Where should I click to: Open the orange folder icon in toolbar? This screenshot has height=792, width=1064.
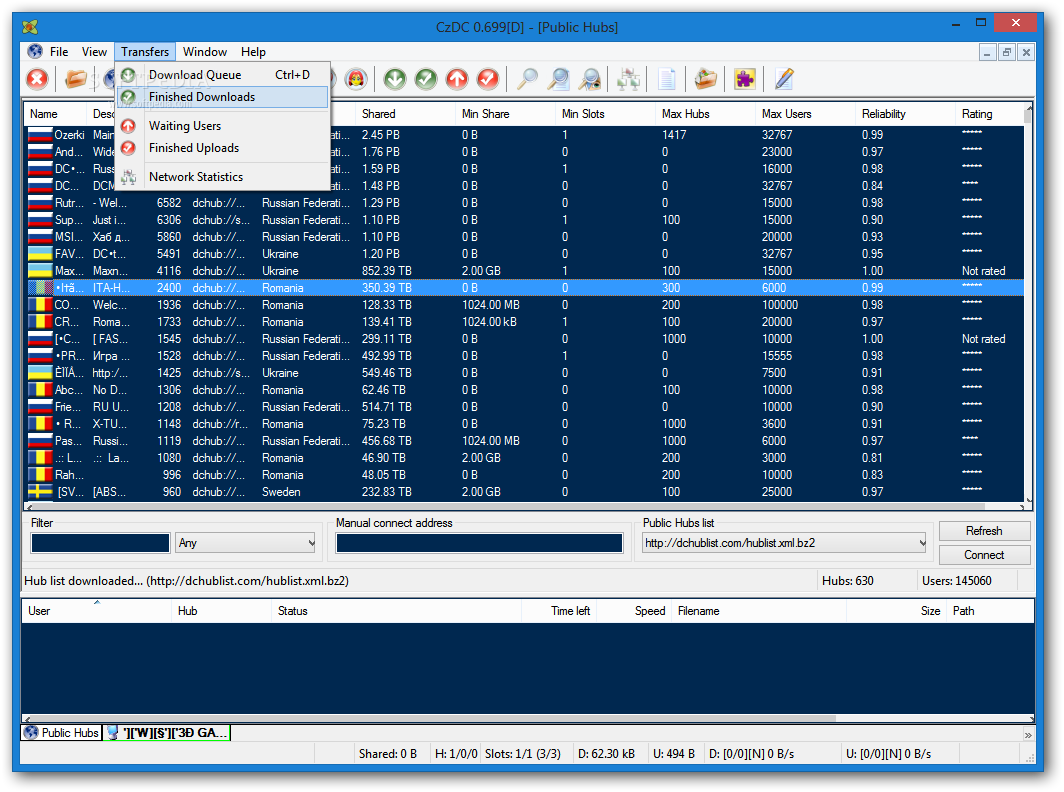tap(75, 79)
